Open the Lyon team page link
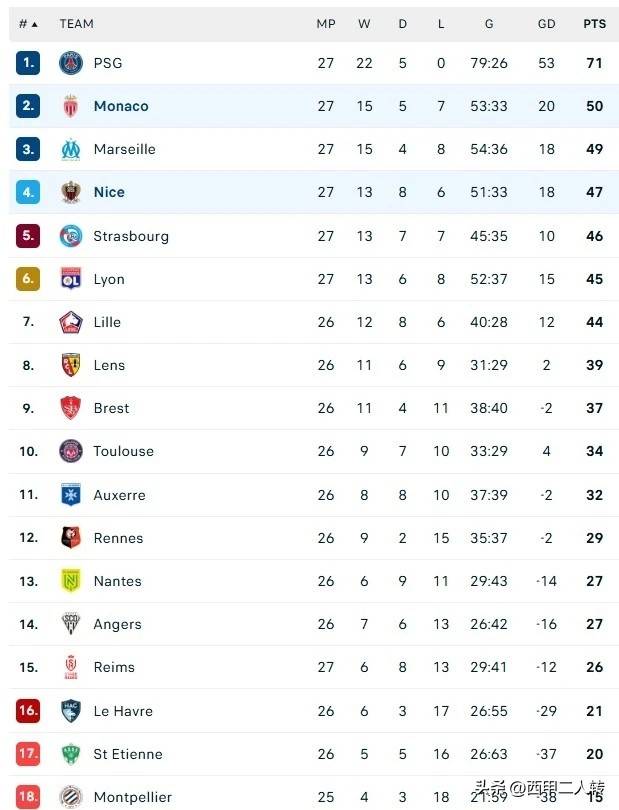Viewport: 619px width, 810px height. coord(109,279)
